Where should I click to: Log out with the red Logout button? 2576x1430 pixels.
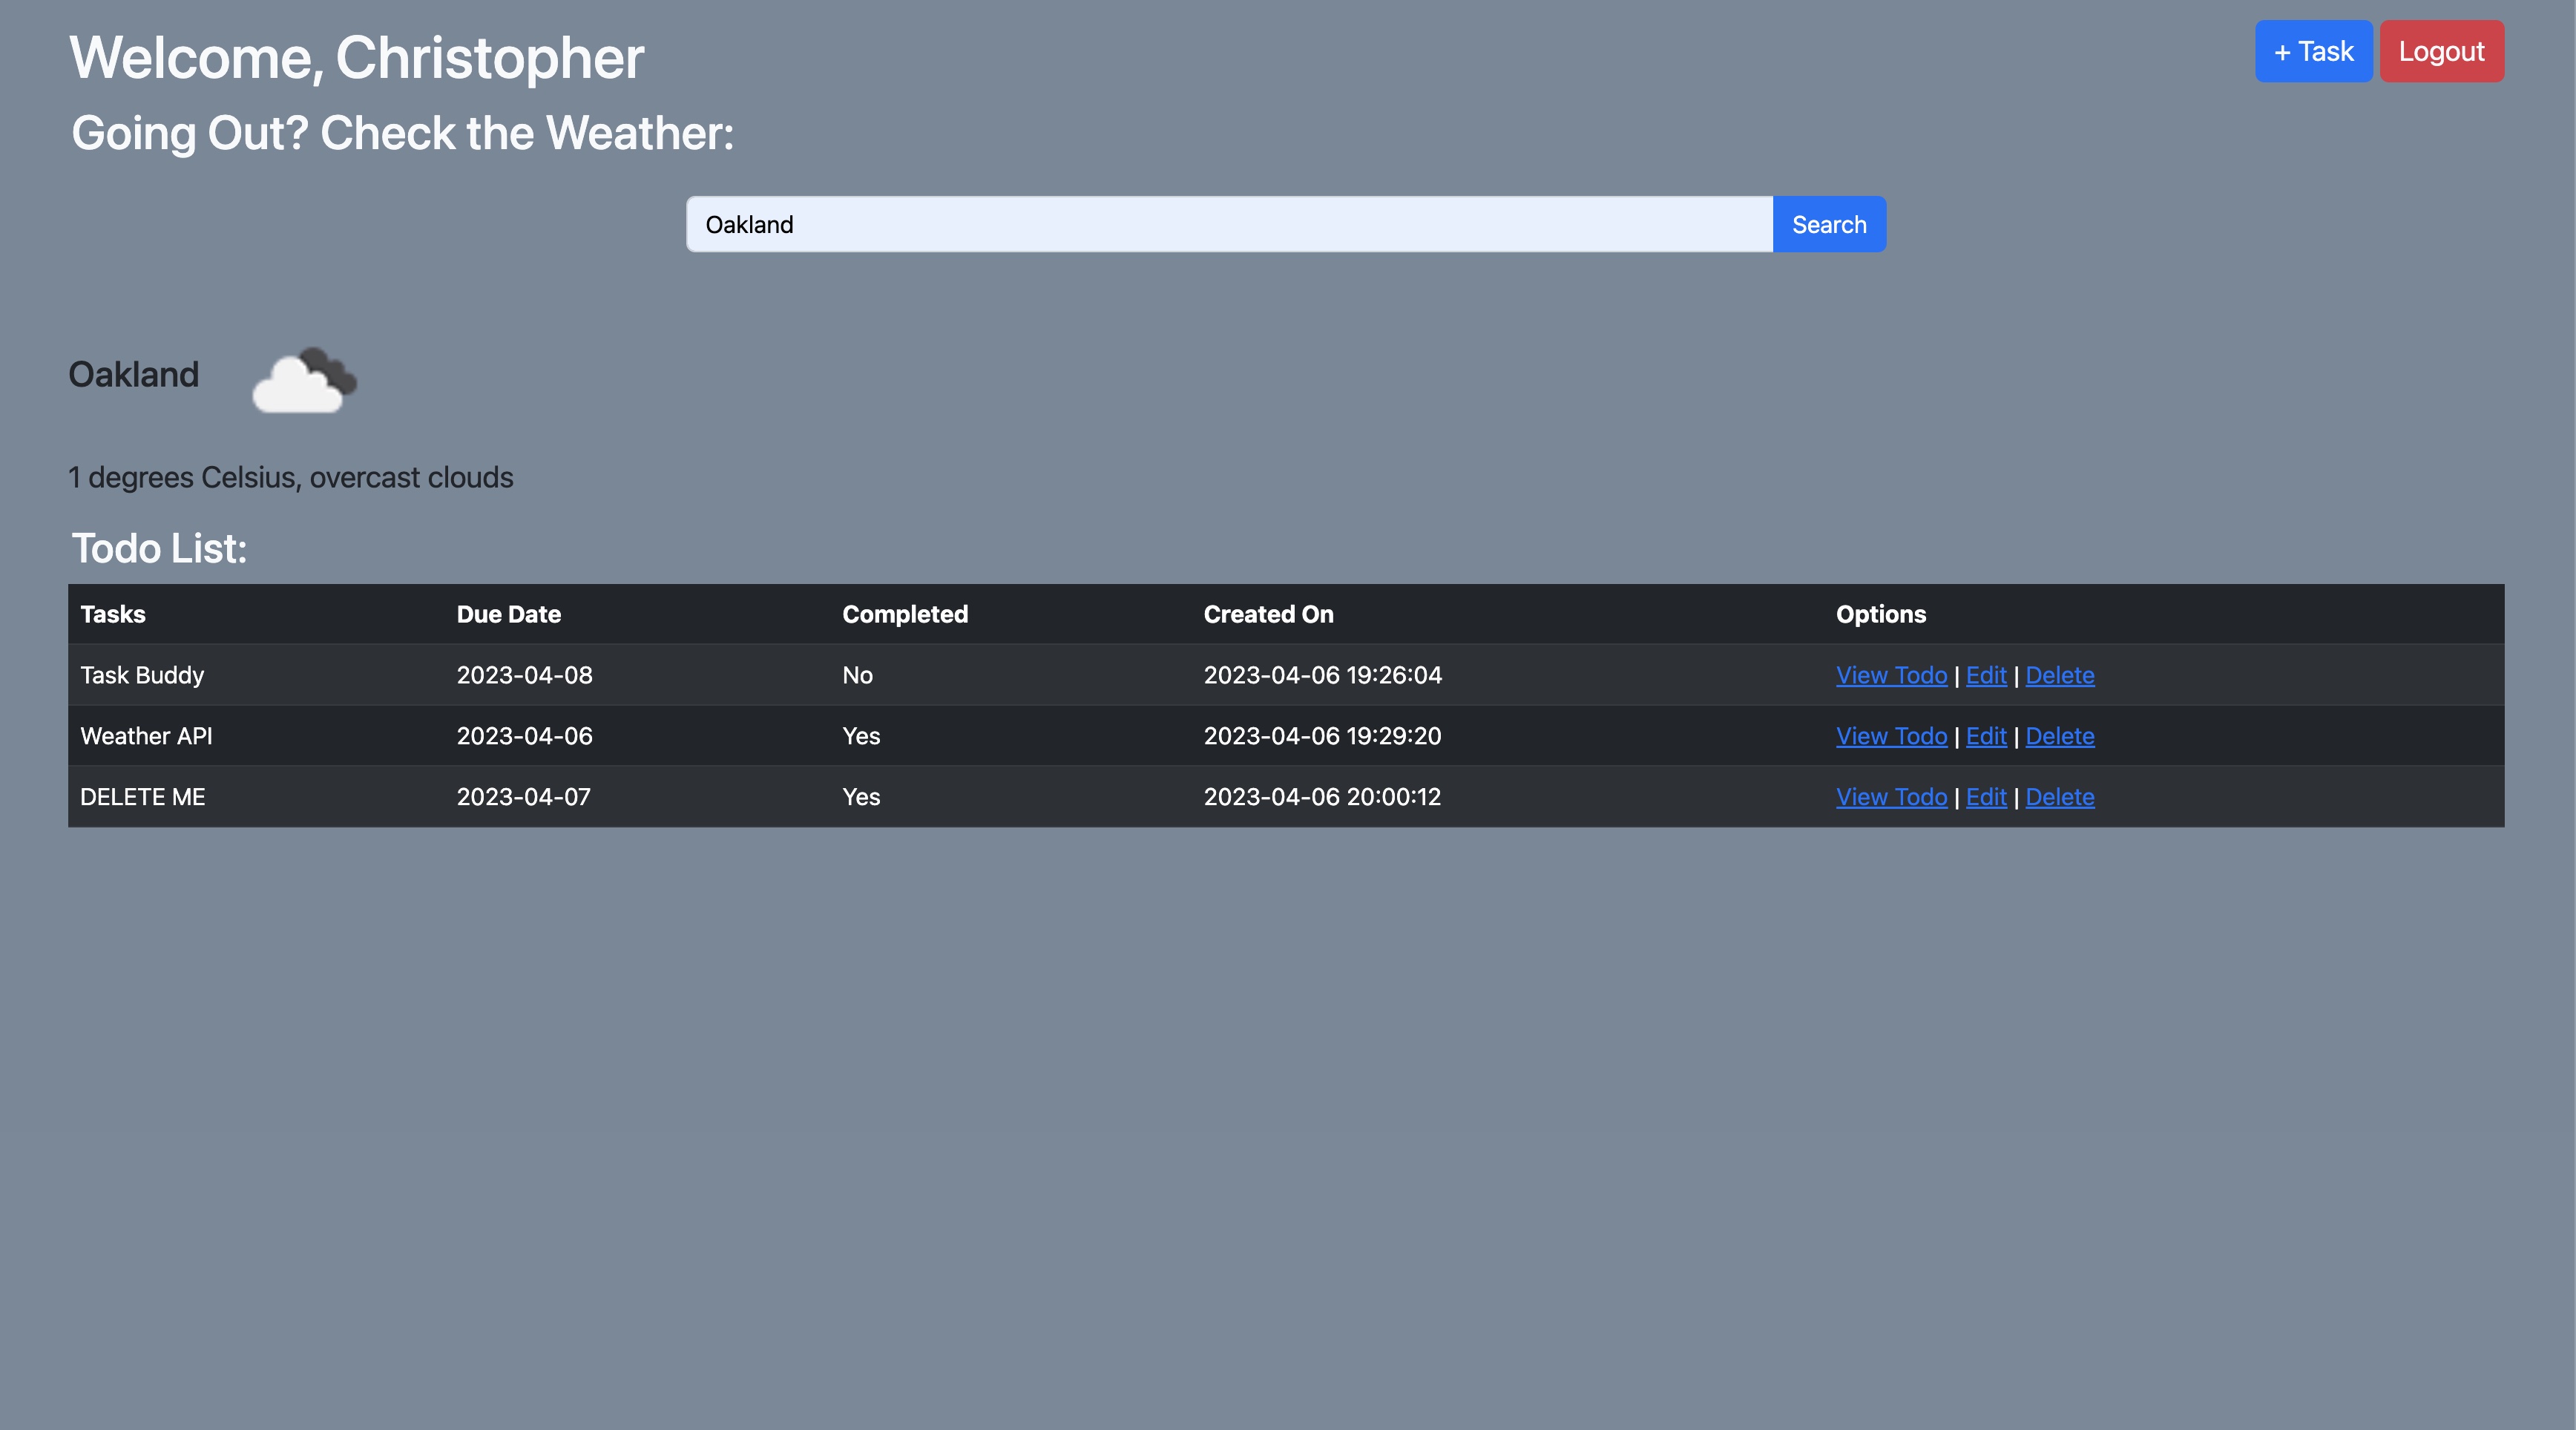2441,51
